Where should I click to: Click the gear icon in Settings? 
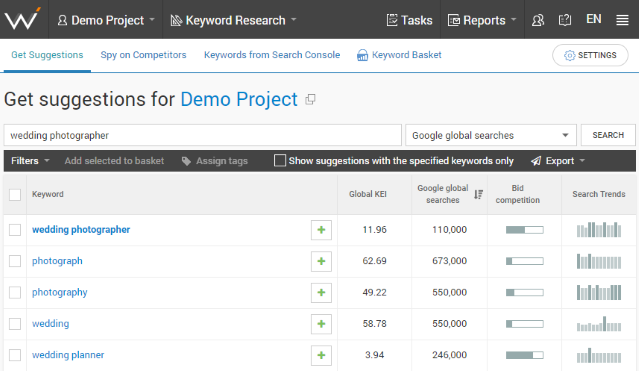(x=569, y=55)
